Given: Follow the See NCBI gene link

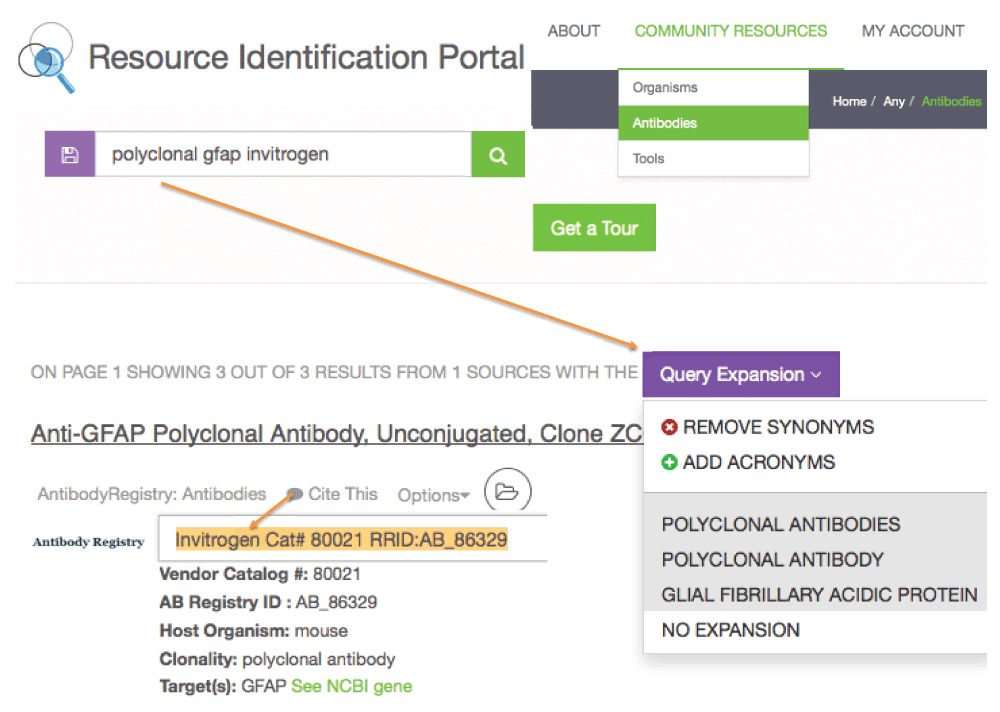Looking at the screenshot, I should (351, 686).
